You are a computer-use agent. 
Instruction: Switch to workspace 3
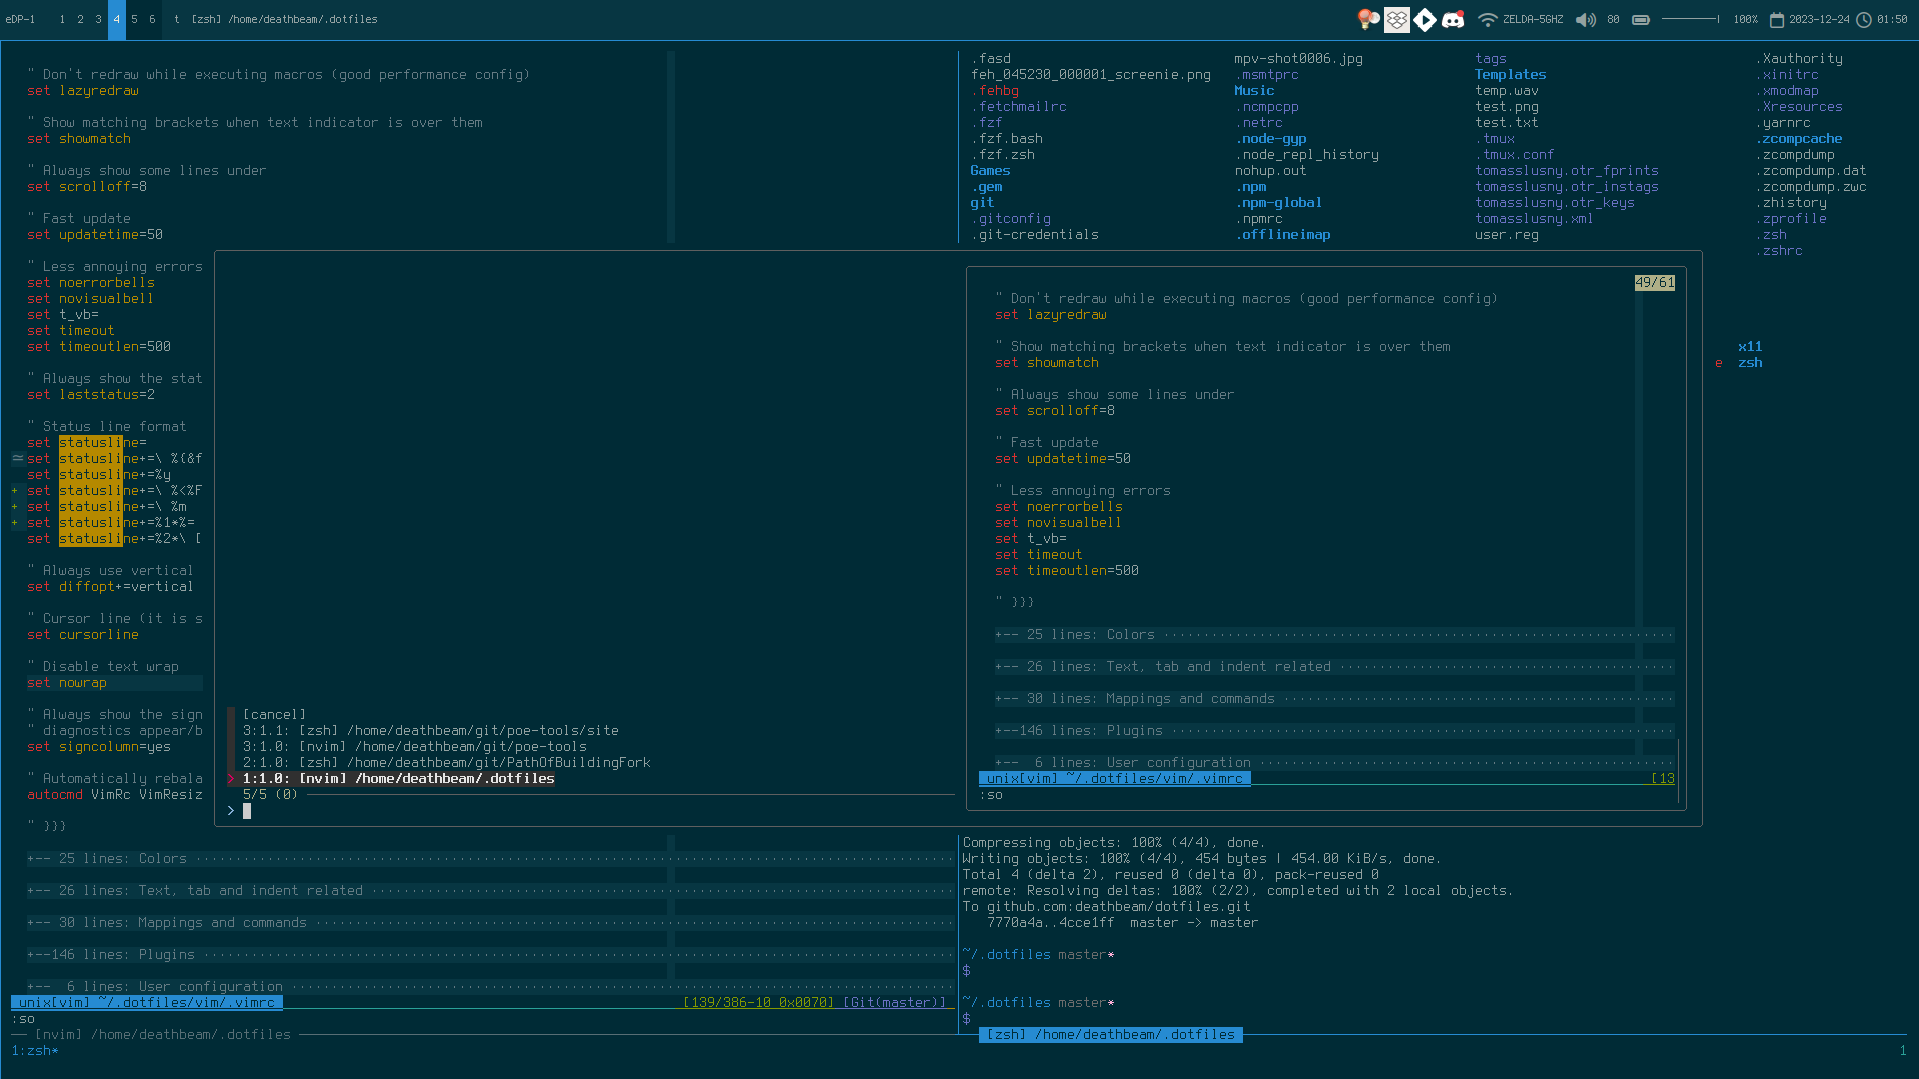(x=98, y=19)
